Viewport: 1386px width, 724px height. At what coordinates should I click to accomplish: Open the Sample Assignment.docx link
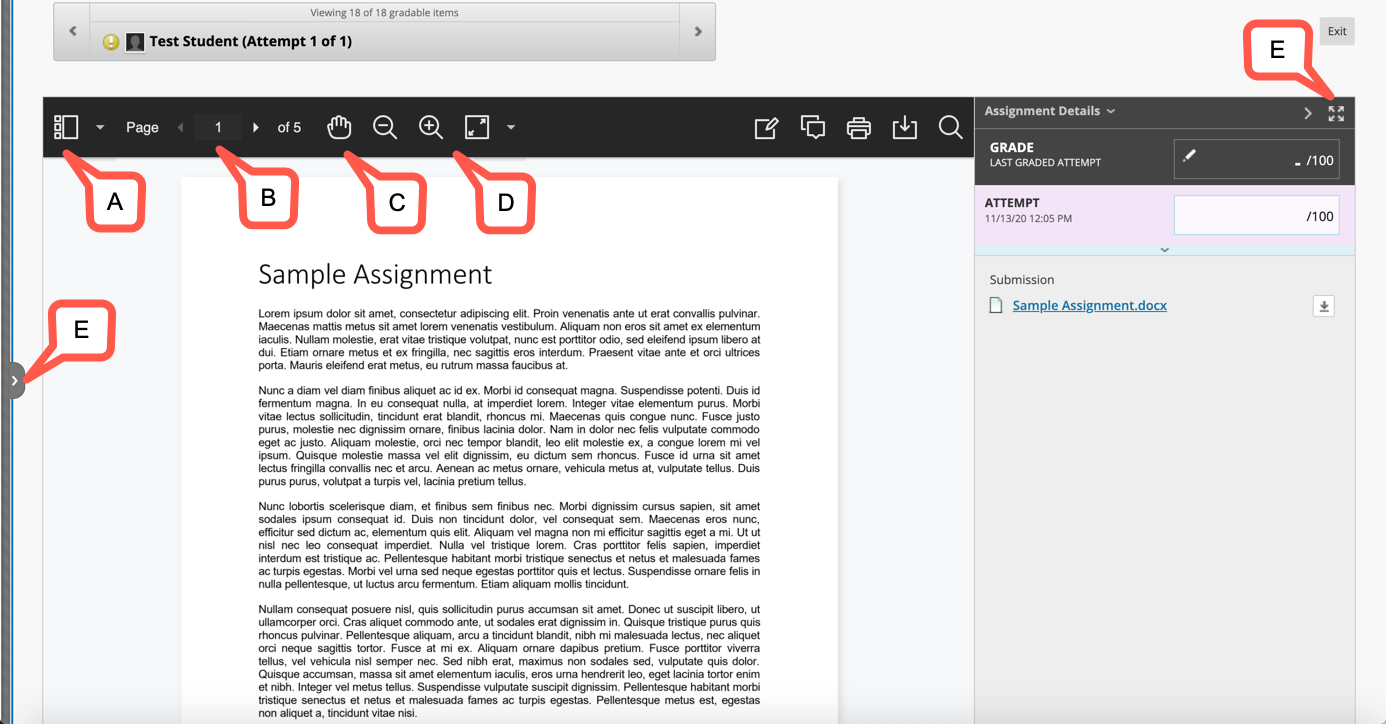1090,306
